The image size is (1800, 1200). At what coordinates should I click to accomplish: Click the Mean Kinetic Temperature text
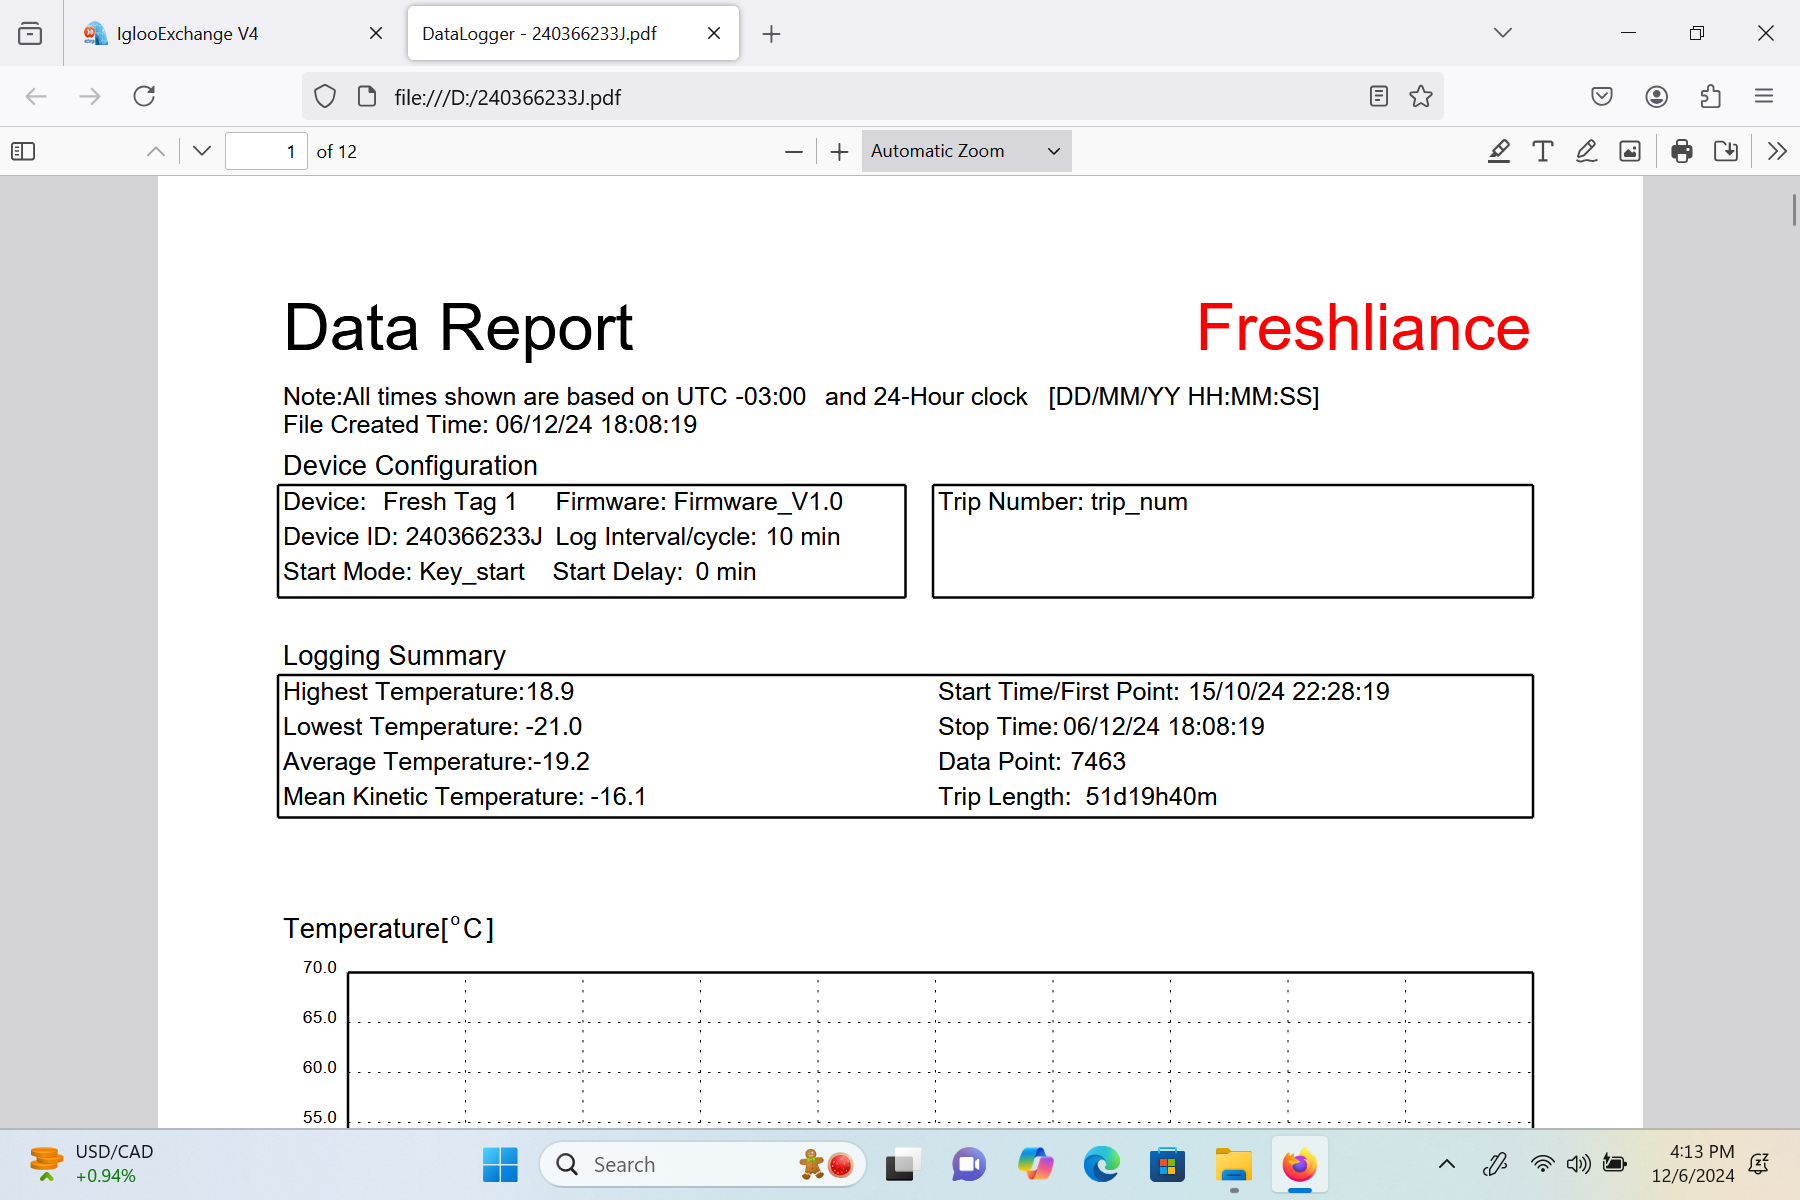click(465, 797)
